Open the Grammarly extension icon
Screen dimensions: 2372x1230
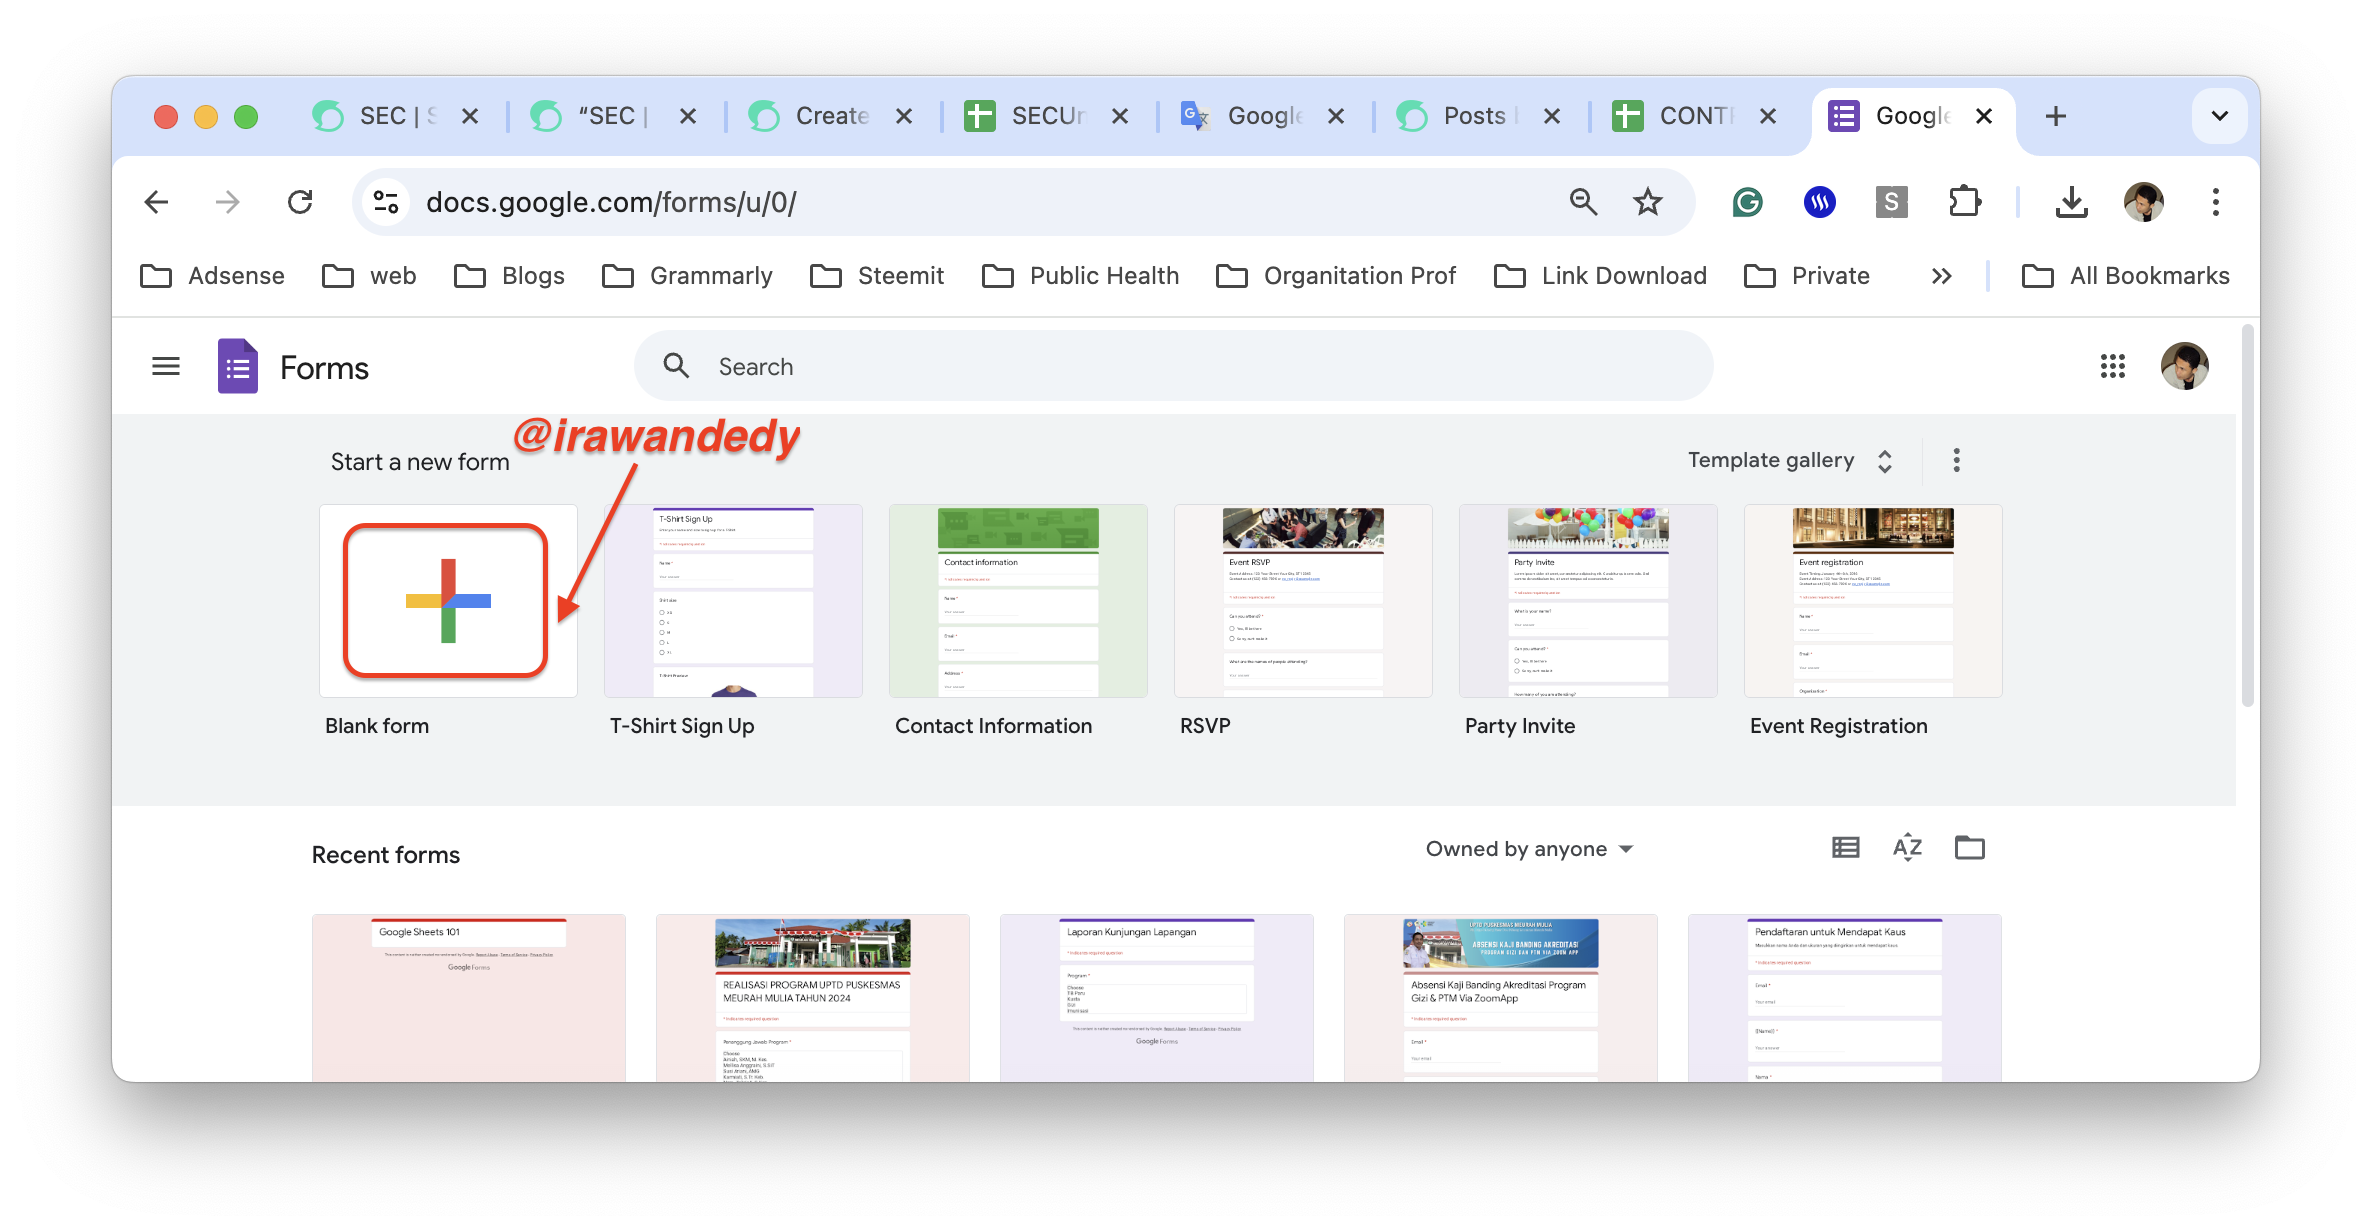1747,202
